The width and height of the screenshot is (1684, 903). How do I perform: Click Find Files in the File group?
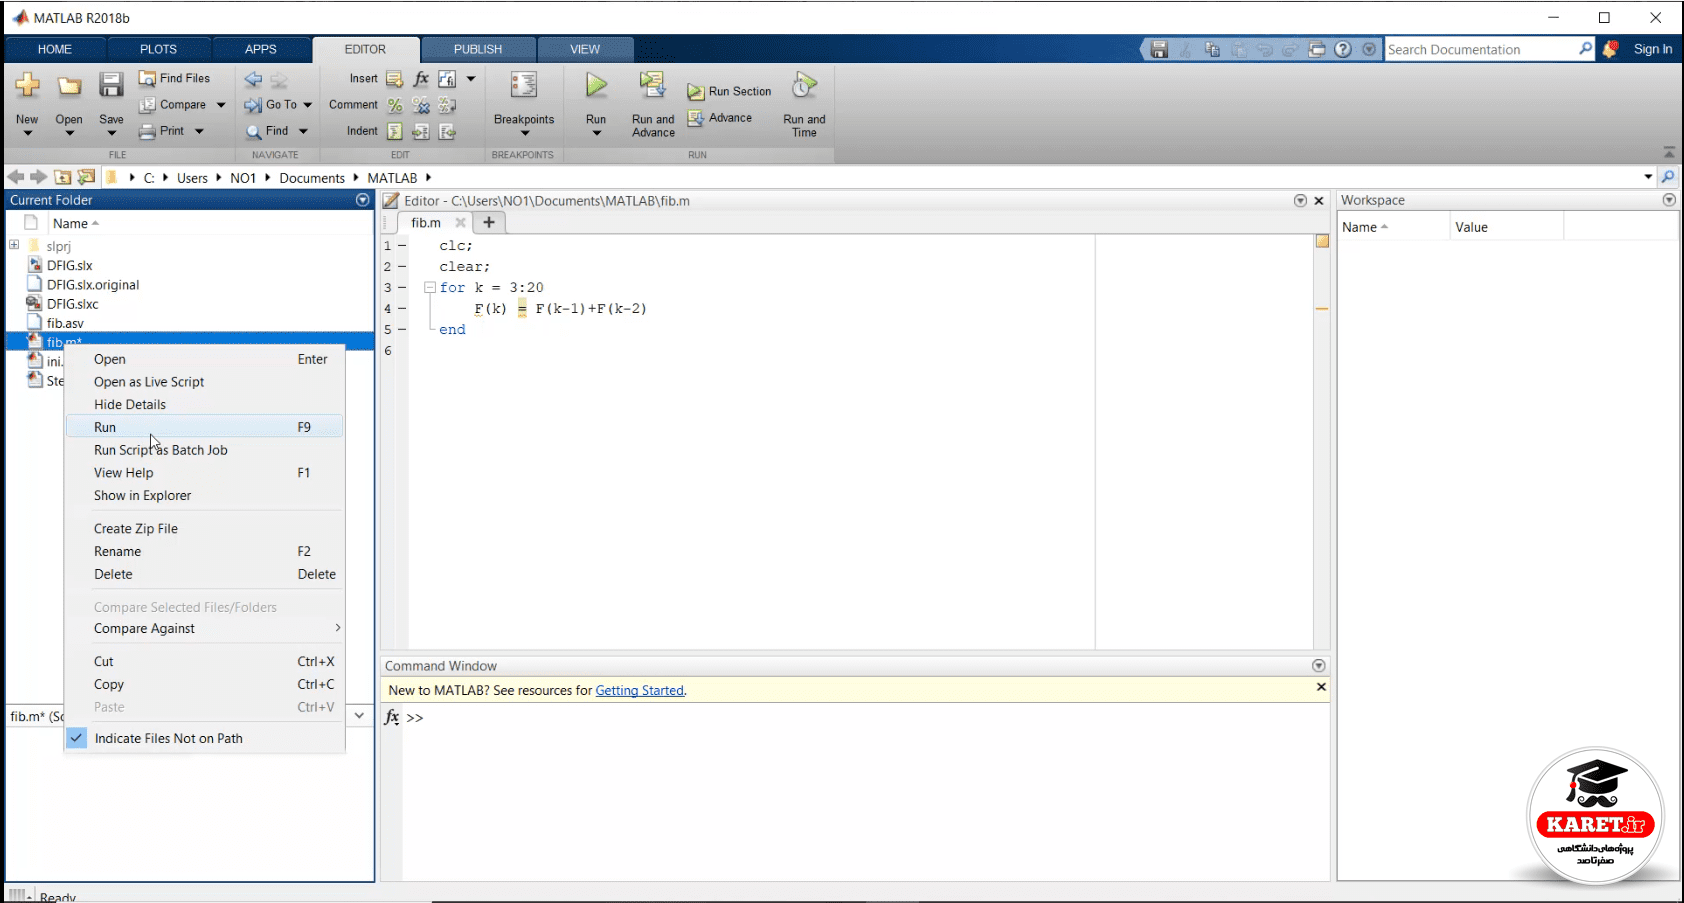click(174, 78)
